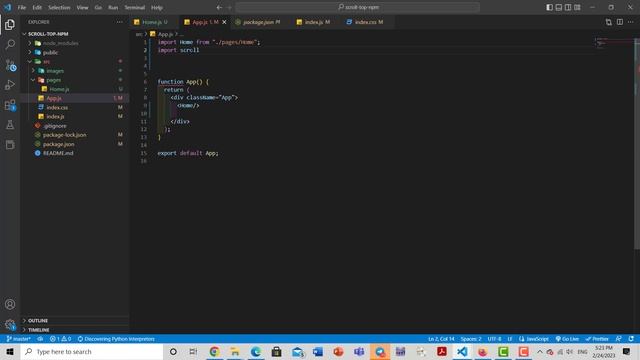Open index.js in the file tree
This screenshot has width=640, height=360.
coord(75,116)
